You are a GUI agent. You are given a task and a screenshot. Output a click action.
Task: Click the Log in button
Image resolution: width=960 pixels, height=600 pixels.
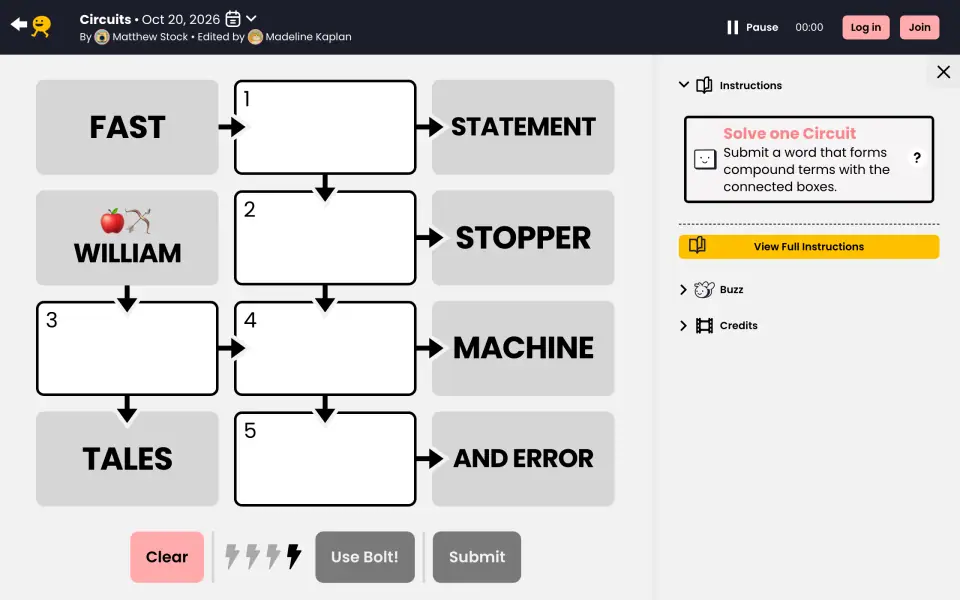866,27
